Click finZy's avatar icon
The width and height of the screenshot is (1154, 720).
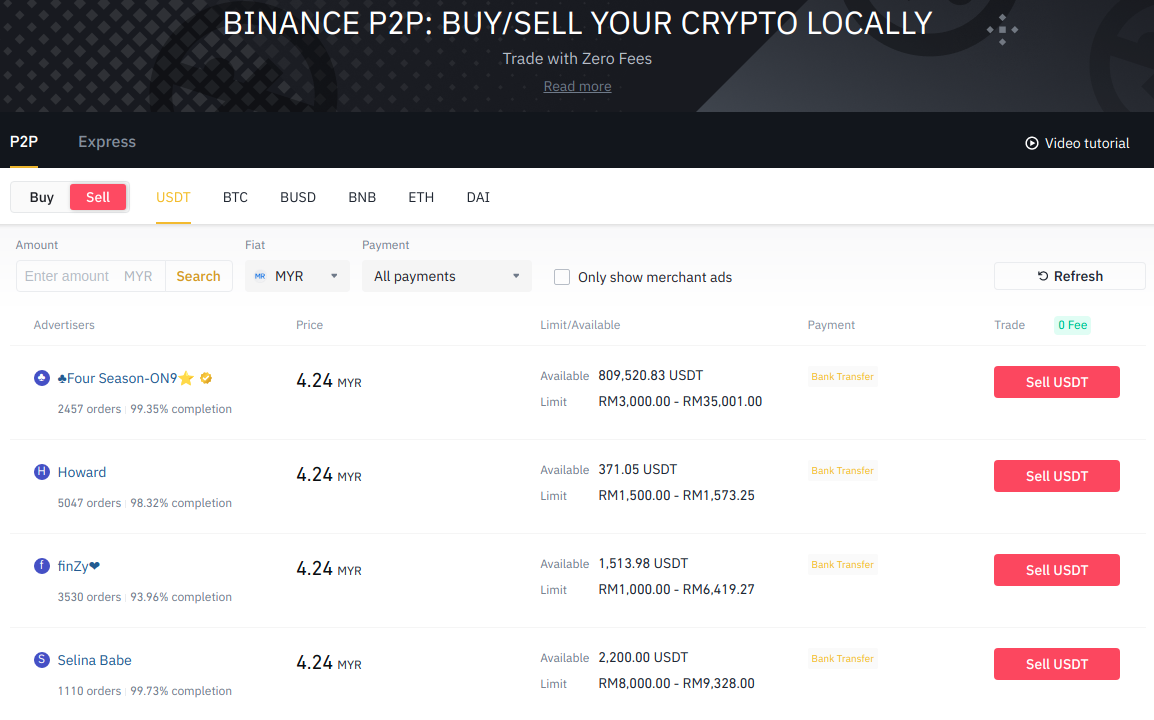42,566
